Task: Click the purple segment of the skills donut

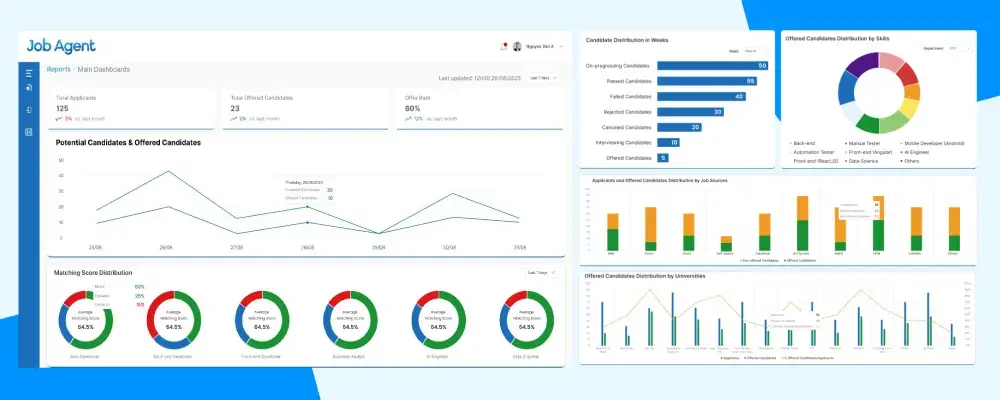Action: [865, 64]
